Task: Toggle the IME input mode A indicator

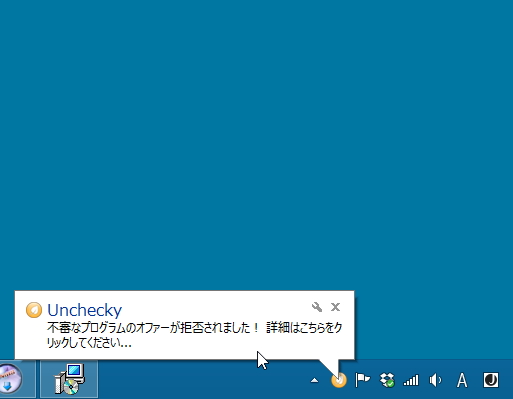Action: 462,380
